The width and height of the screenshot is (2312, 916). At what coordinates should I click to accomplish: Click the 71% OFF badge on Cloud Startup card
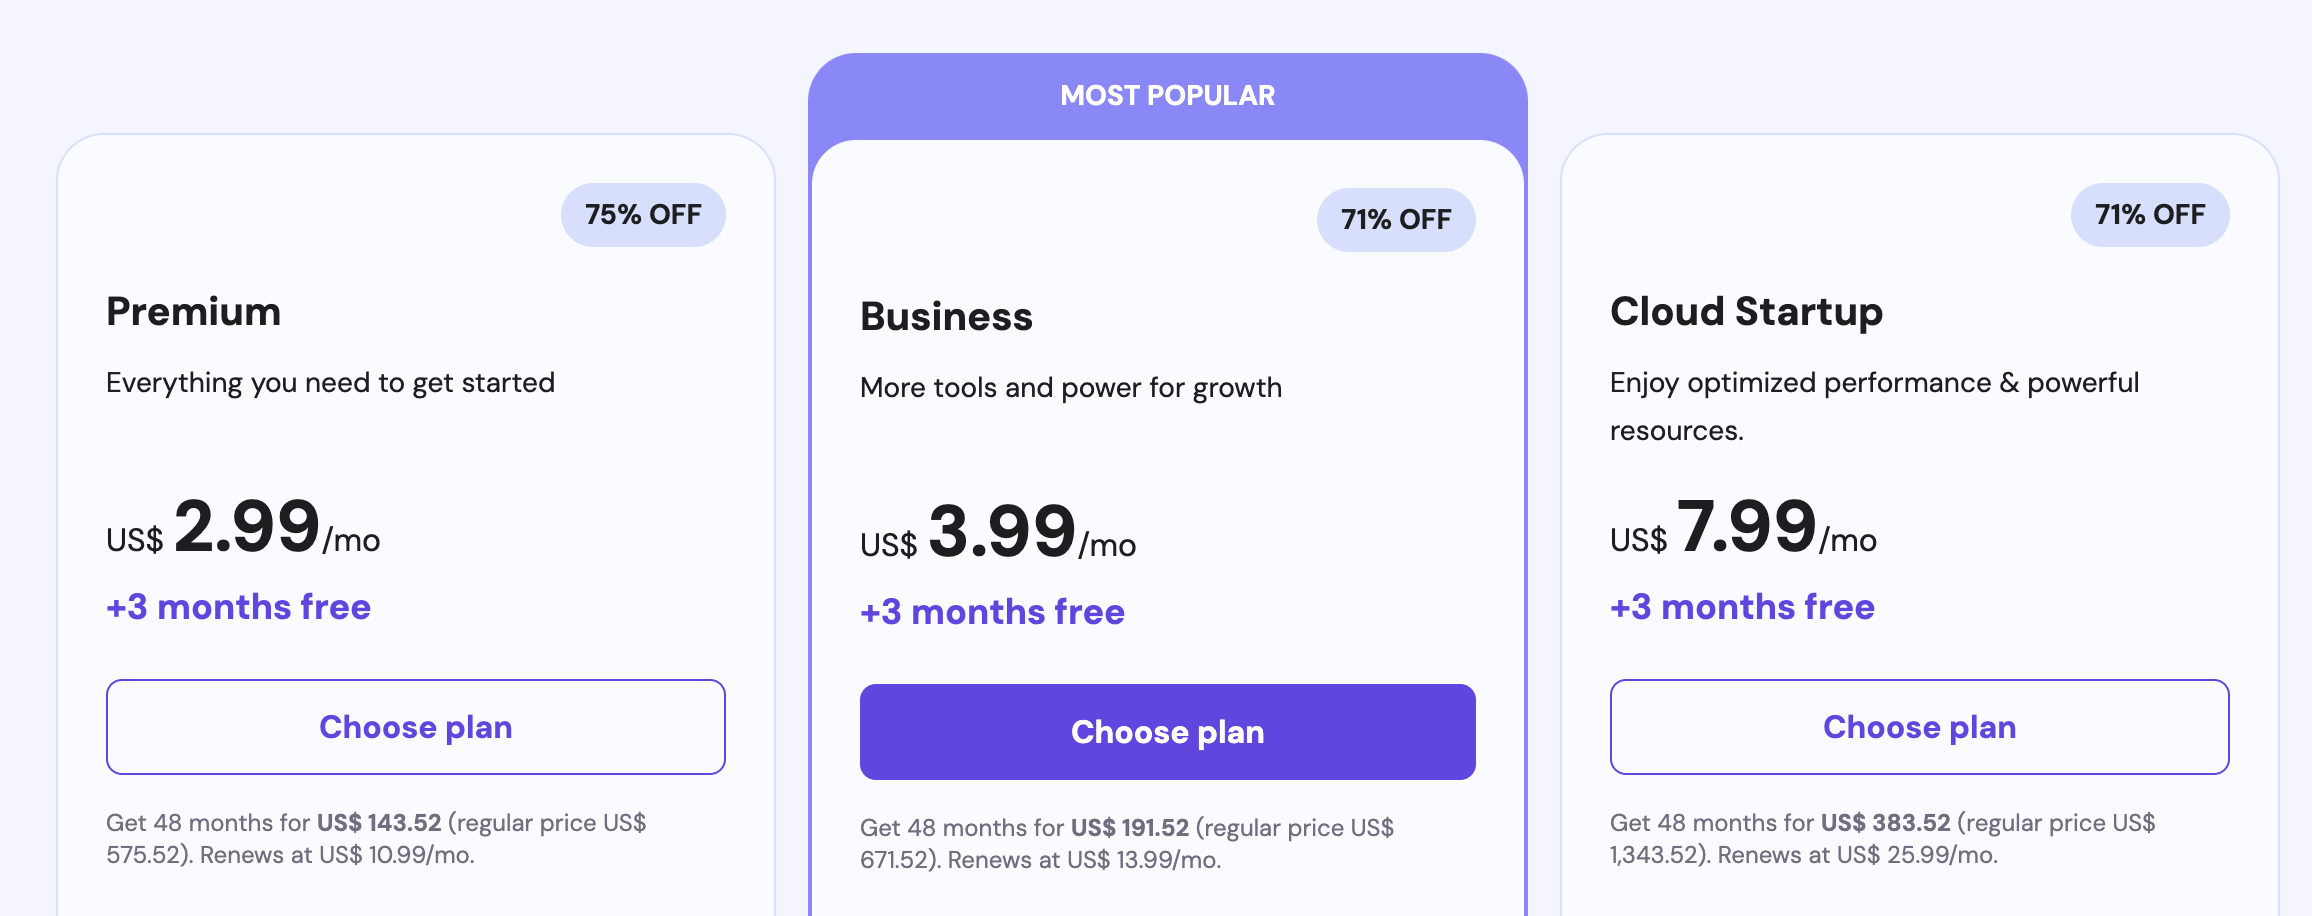tap(2150, 213)
